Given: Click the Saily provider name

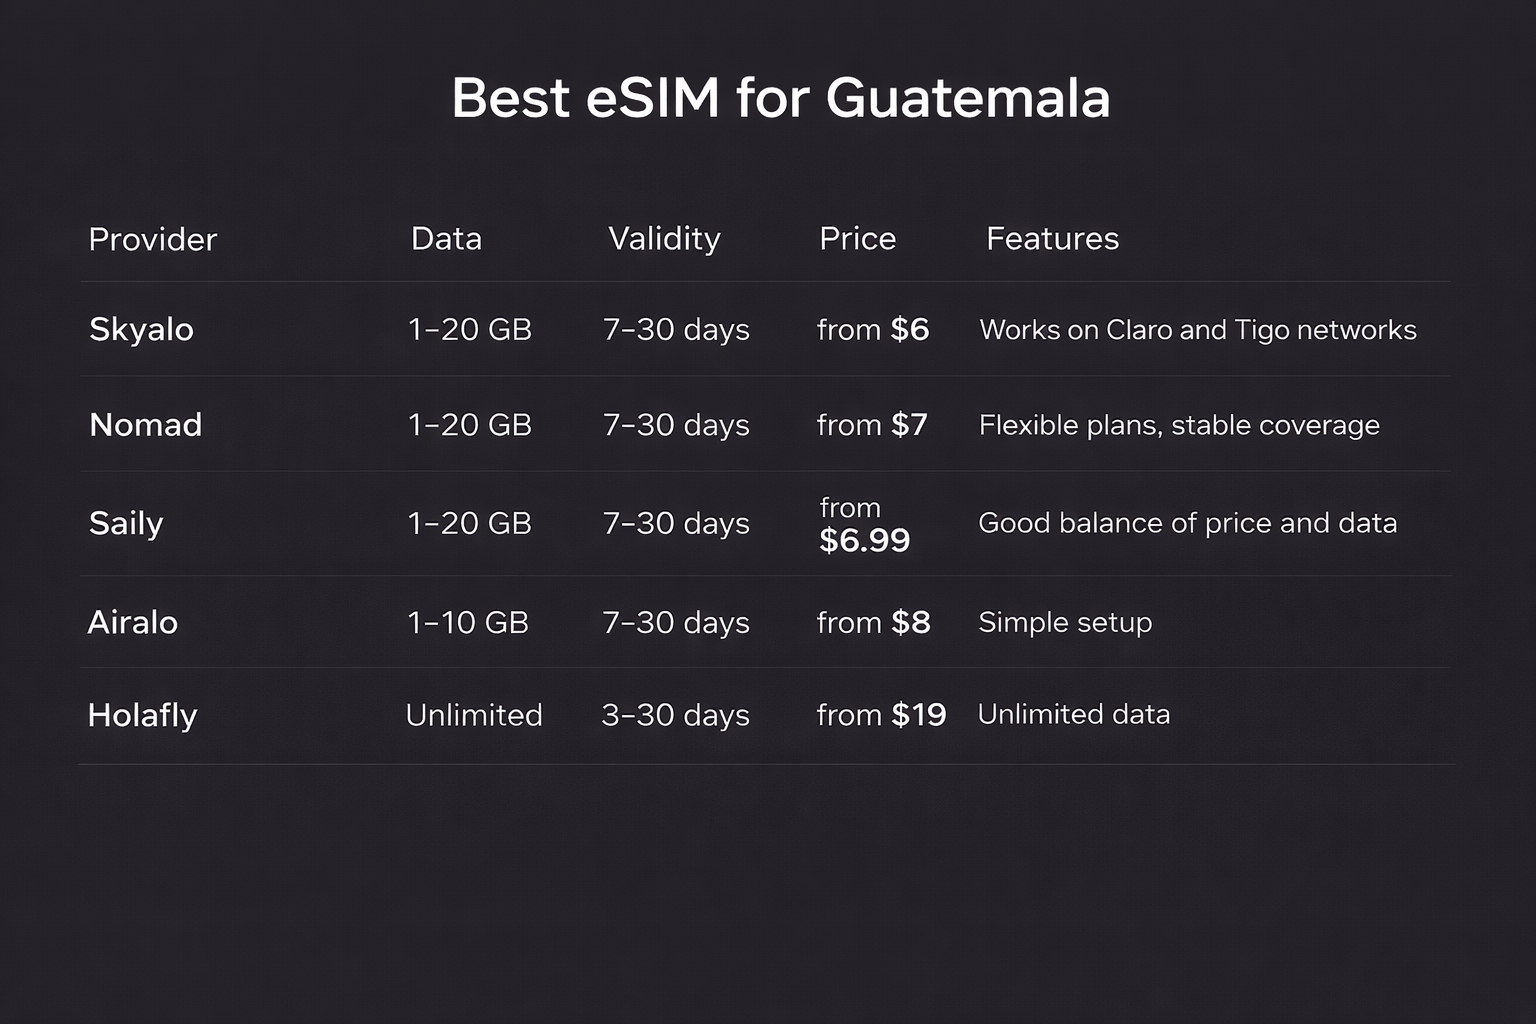Looking at the screenshot, I should pyautogui.click(x=126, y=523).
